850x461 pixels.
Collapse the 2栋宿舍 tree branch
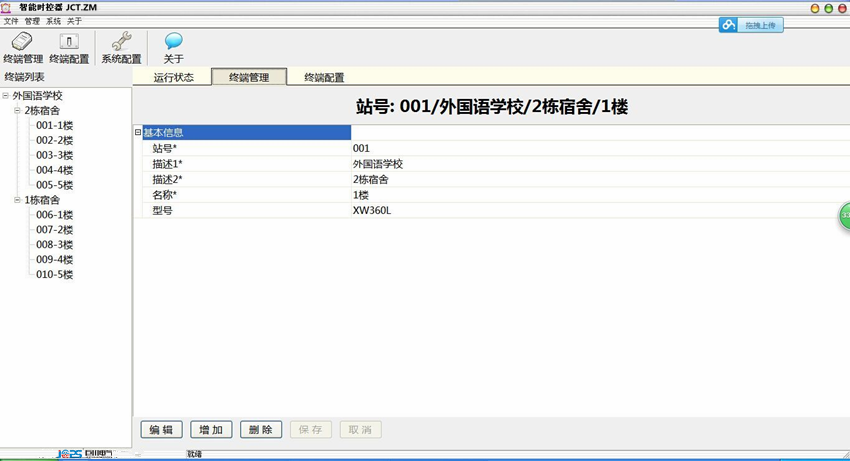[x=17, y=111]
